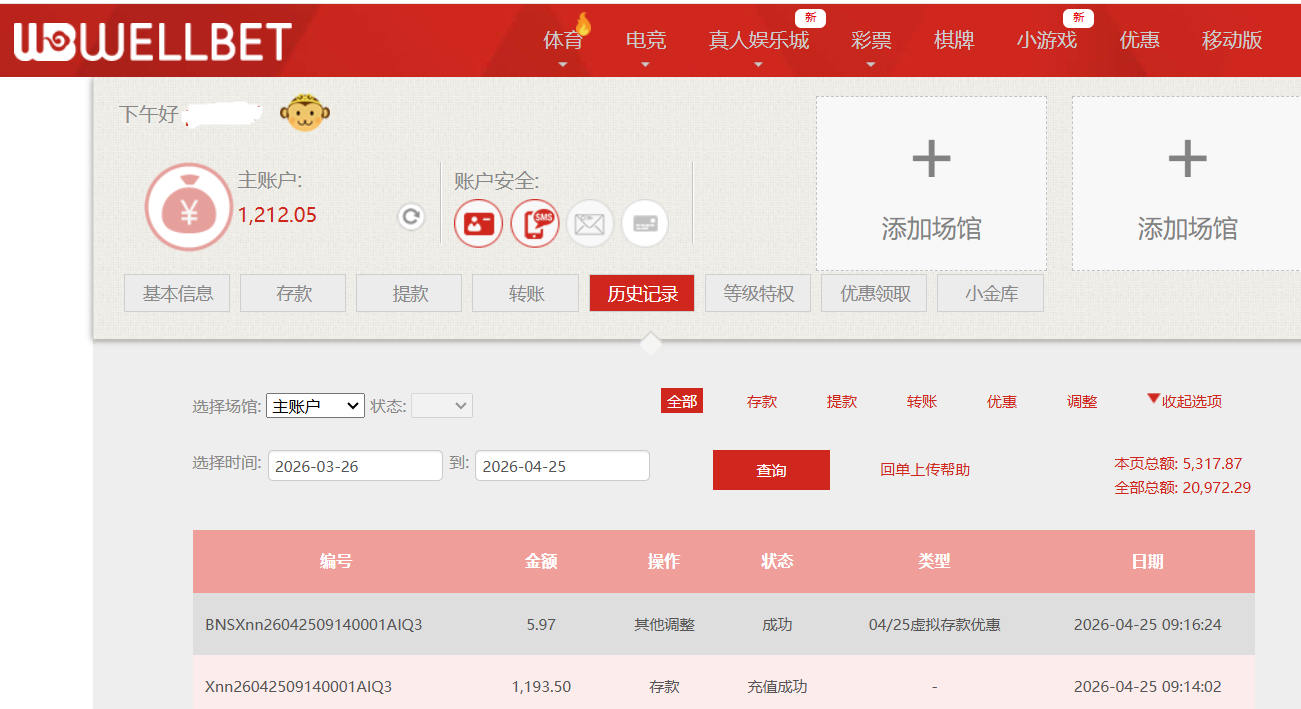The height and width of the screenshot is (709, 1301).
Task: Click the flame icon on 体育
Action: [582, 23]
